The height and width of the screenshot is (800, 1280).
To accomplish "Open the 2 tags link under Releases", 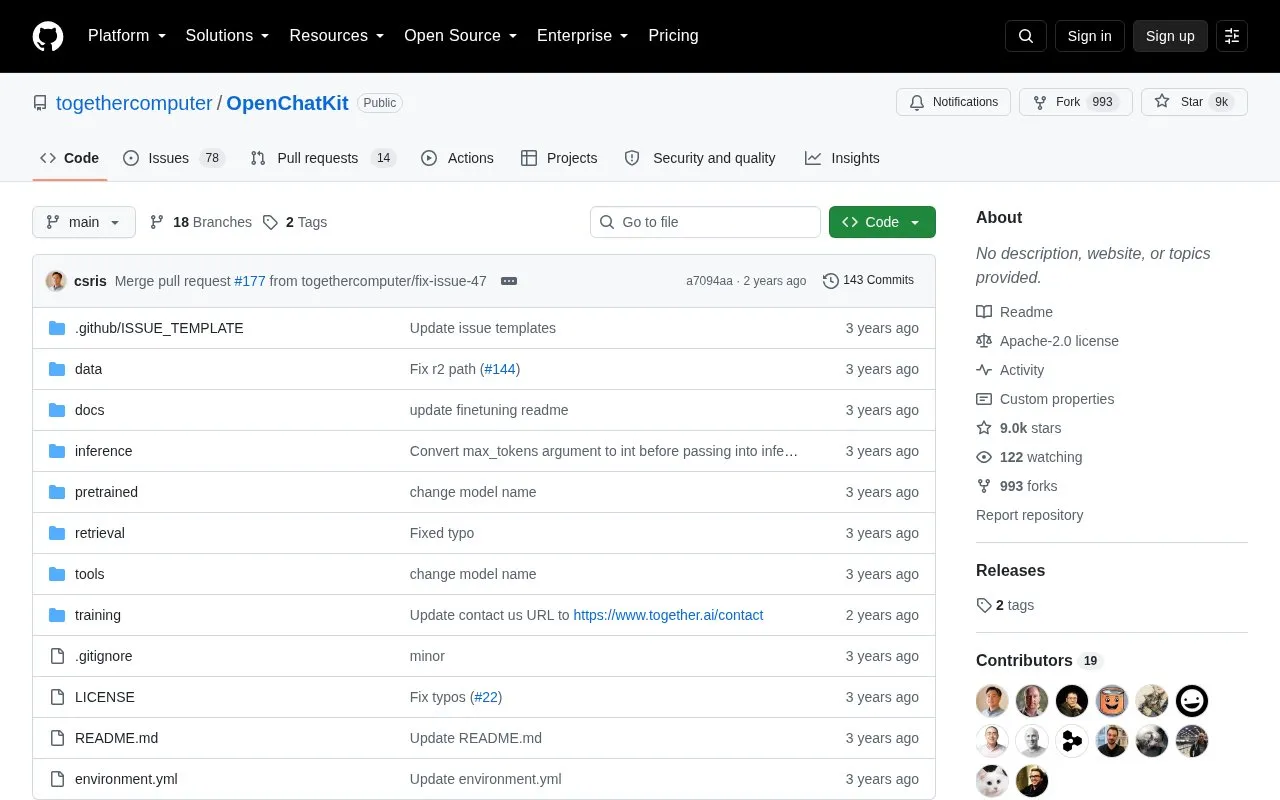I will click(1006, 605).
